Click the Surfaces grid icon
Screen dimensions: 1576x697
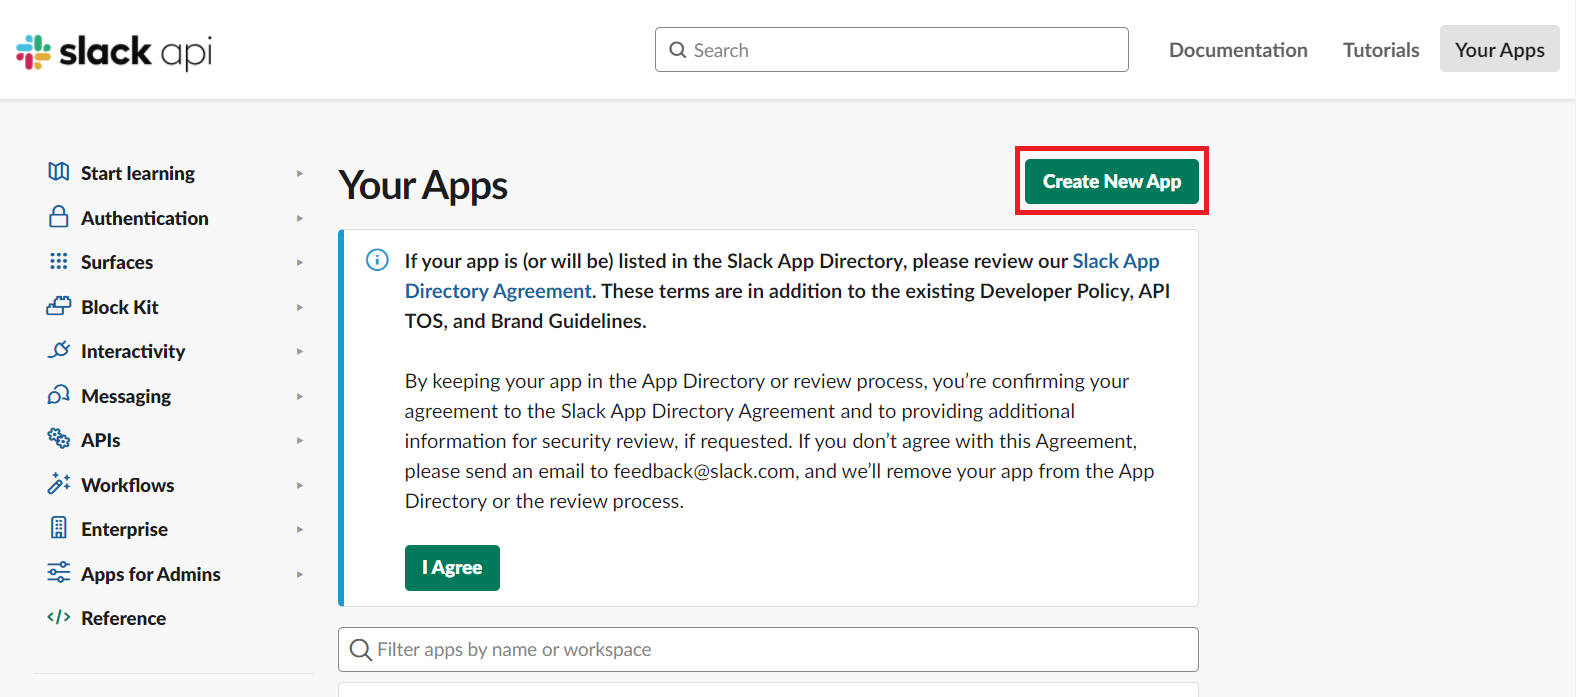[59, 261]
